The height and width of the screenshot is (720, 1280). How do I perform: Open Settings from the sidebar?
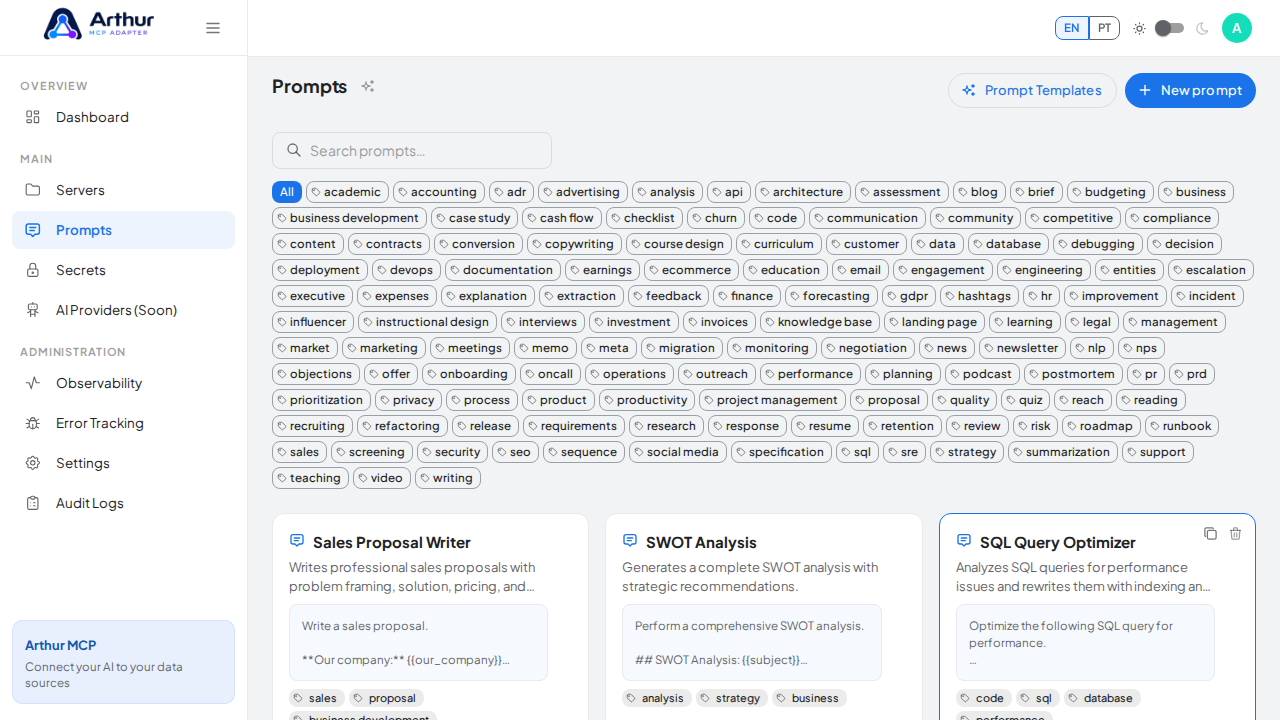coord(124,463)
